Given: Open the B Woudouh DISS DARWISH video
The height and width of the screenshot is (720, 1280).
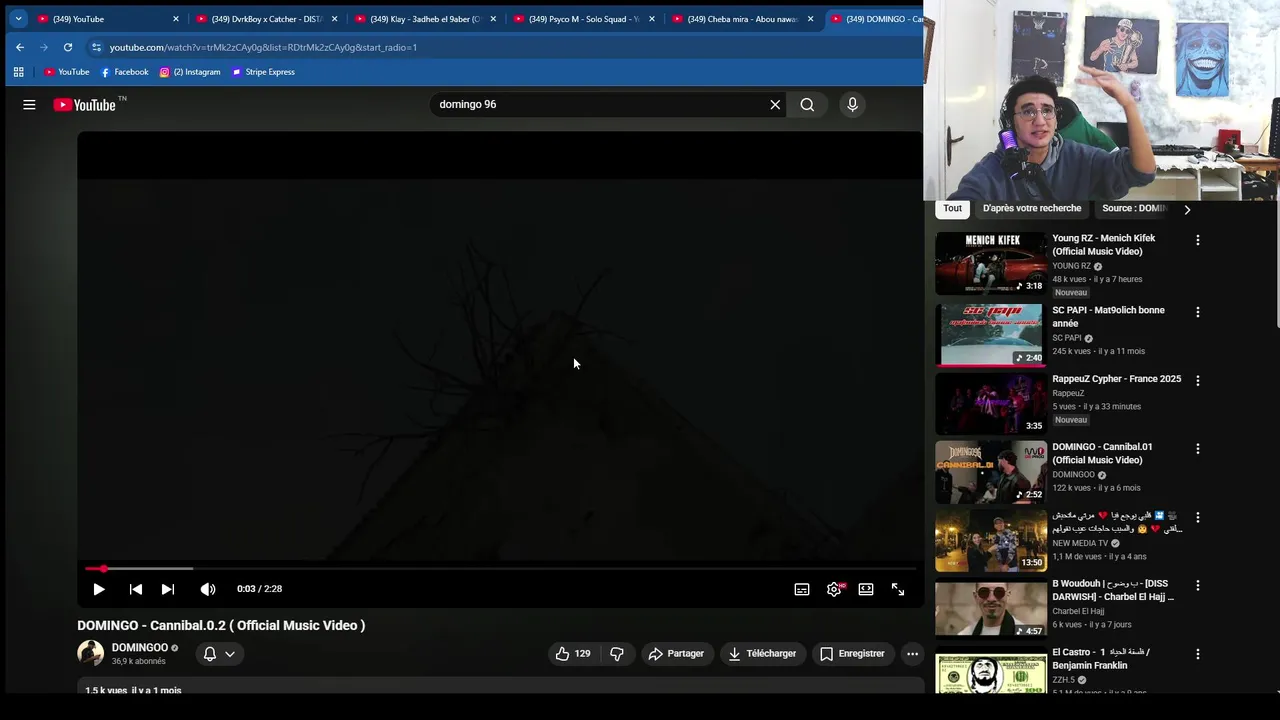Looking at the screenshot, I should click(991, 609).
